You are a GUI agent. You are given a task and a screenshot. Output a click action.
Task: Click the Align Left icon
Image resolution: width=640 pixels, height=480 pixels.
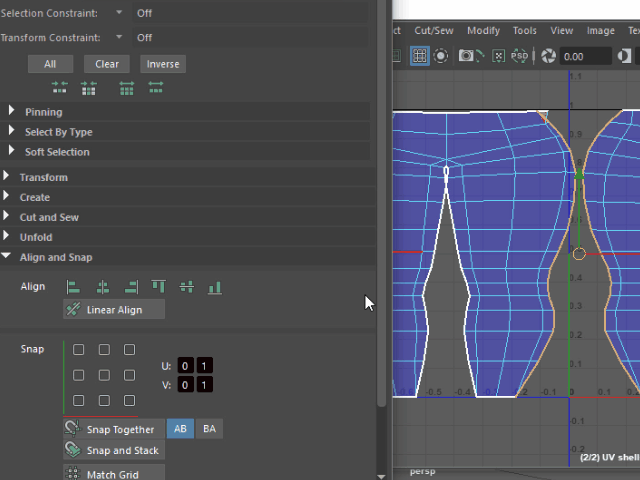[x=73, y=287]
